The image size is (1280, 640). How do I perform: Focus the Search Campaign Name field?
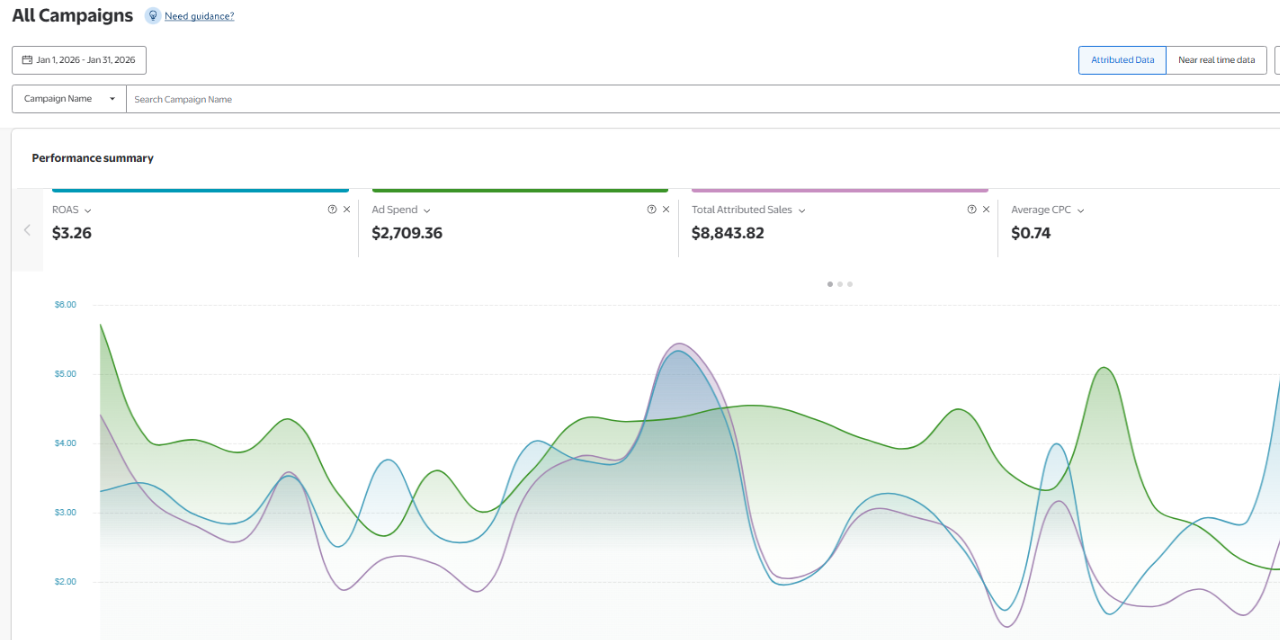[x=703, y=99]
